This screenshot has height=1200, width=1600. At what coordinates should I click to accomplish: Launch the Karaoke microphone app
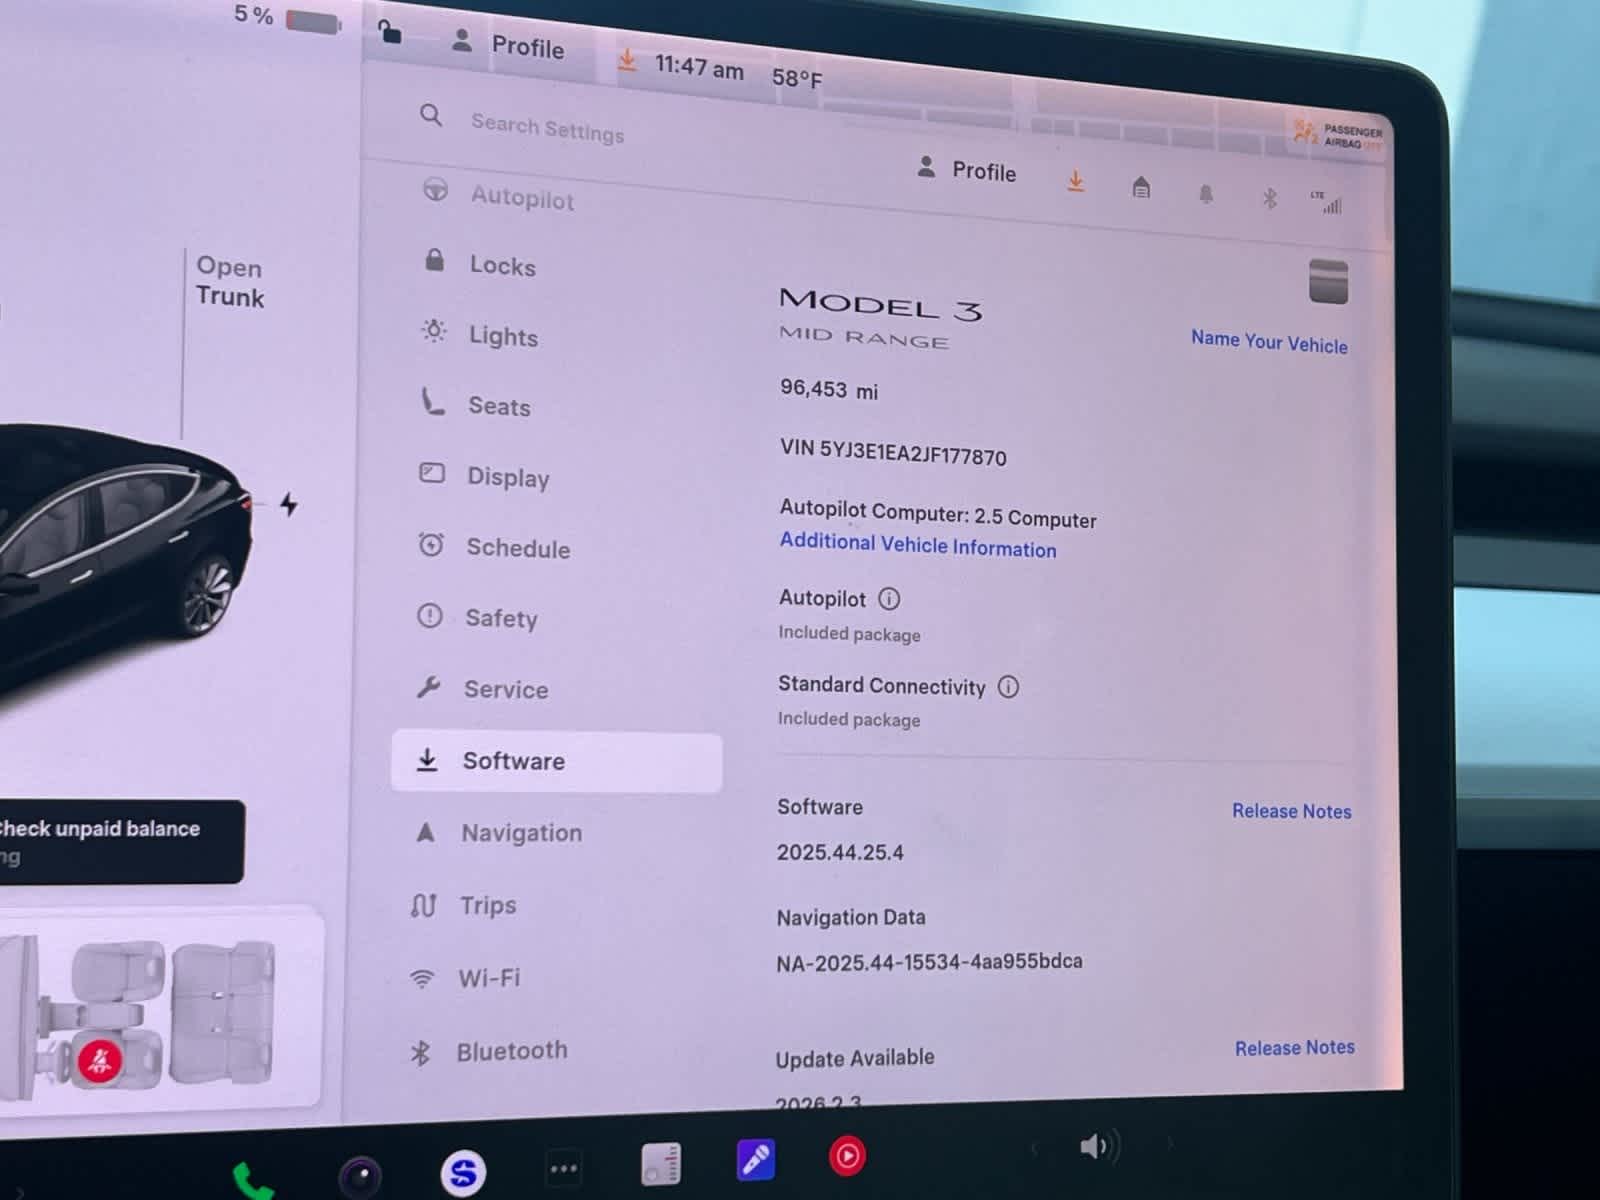coord(755,1160)
